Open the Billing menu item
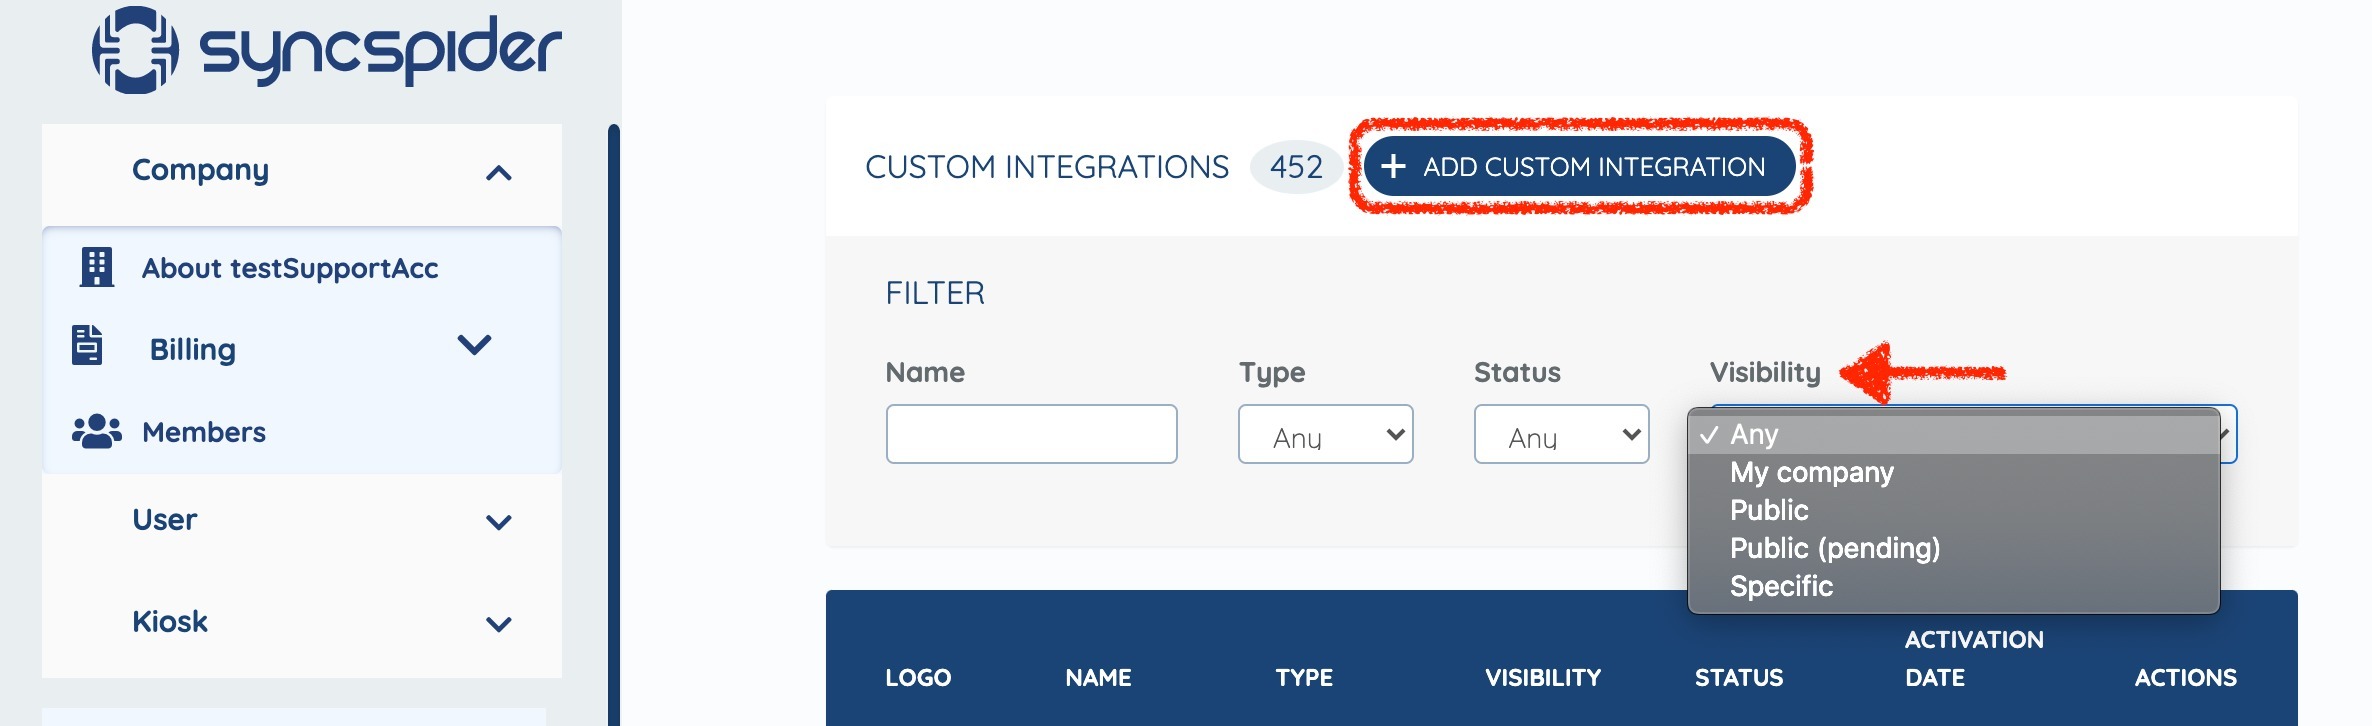The height and width of the screenshot is (726, 2372). tap(193, 349)
